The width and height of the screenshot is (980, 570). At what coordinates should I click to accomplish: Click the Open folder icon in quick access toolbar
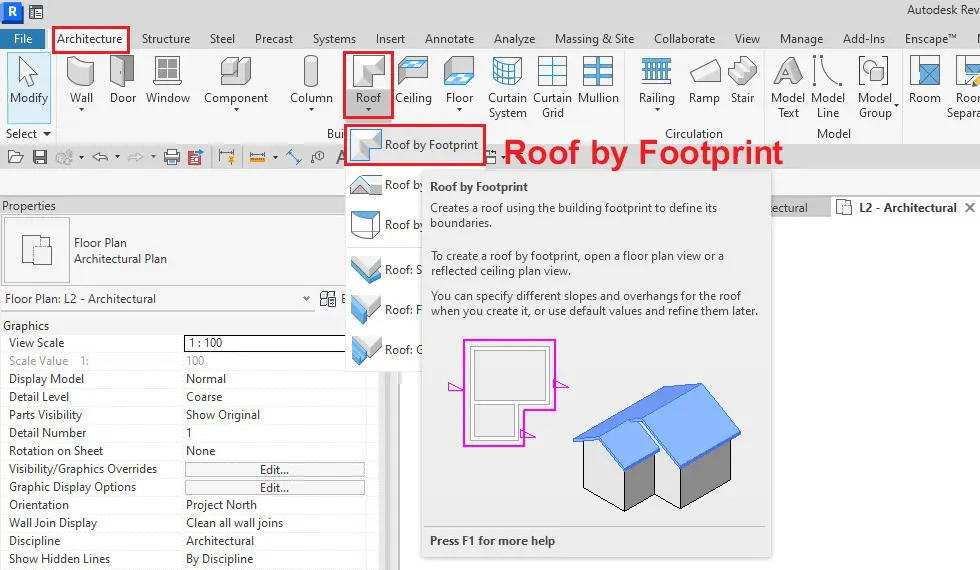16,157
